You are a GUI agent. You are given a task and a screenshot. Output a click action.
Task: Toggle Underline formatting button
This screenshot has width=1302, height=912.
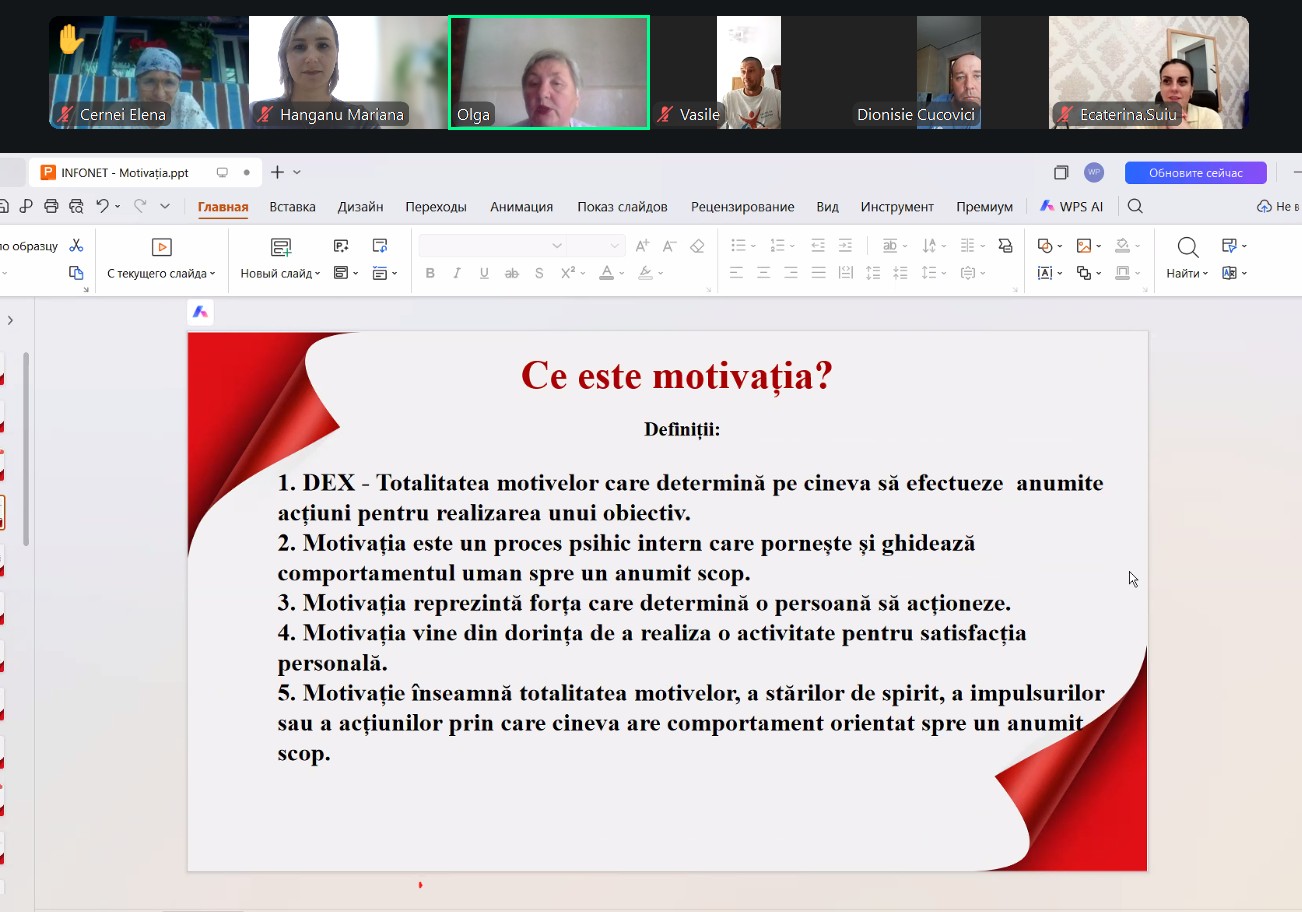[484, 273]
